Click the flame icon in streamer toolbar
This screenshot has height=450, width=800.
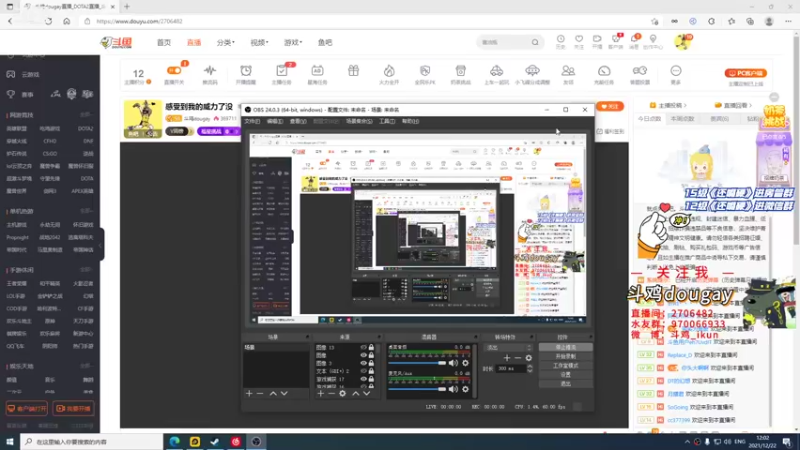click(389, 70)
